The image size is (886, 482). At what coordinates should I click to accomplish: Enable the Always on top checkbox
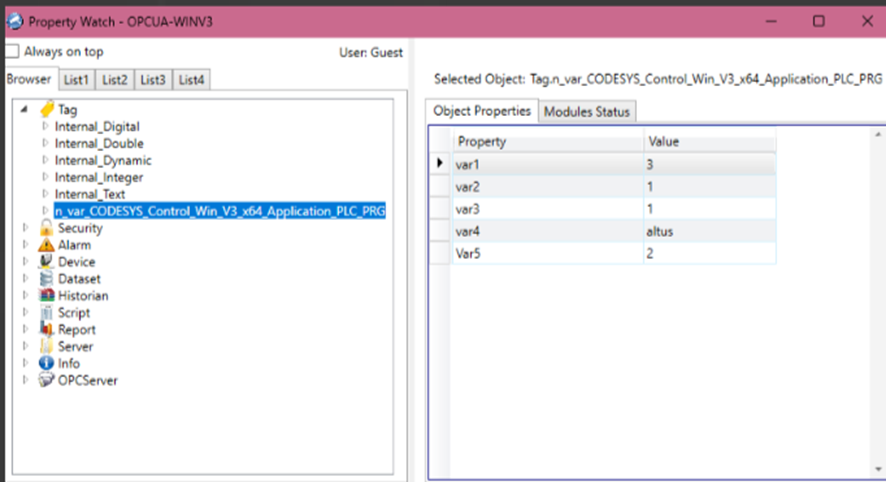[x=12, y=51]
